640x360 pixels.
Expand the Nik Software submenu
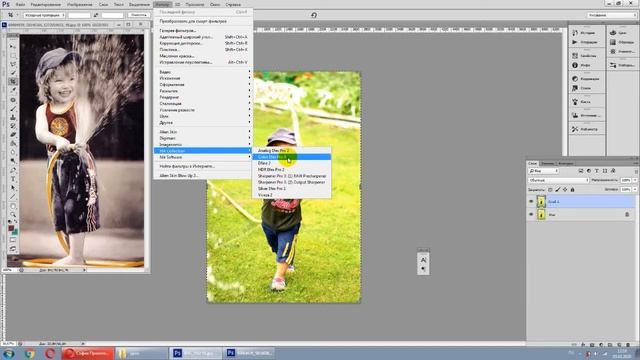[203, 157]
